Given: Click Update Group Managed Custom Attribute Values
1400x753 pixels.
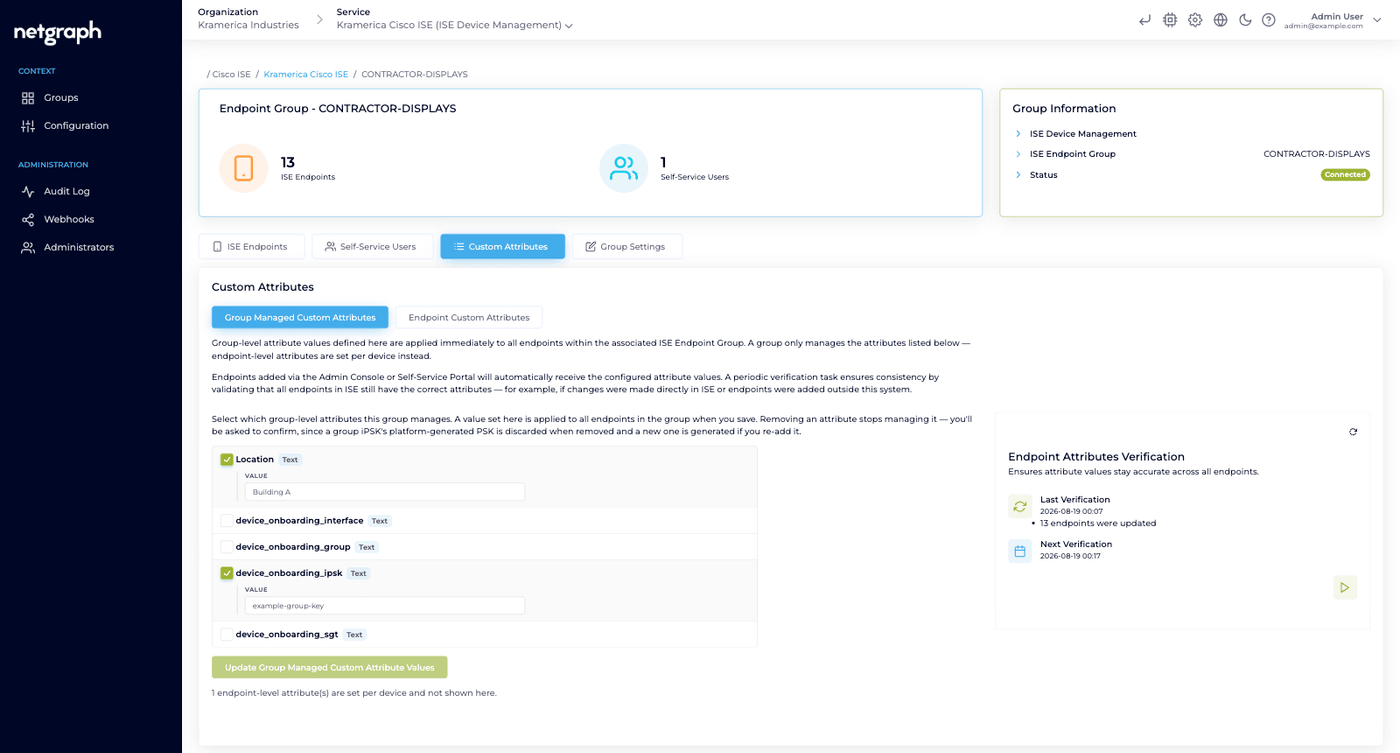Looking at the screenshot, I should pos(330,667).
